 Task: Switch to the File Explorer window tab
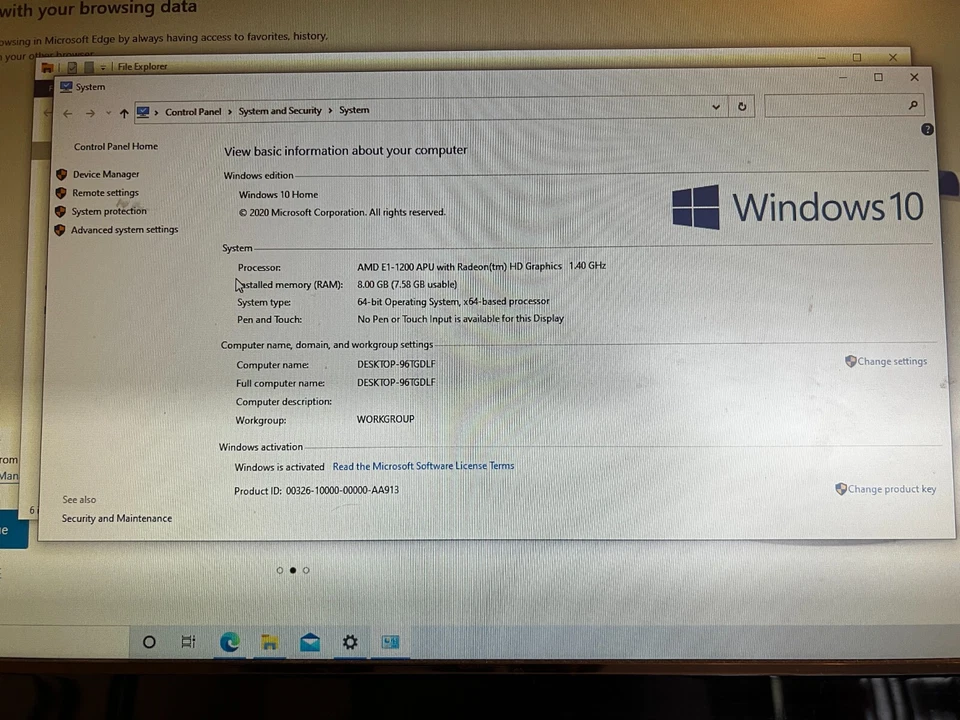coord(141,66)
